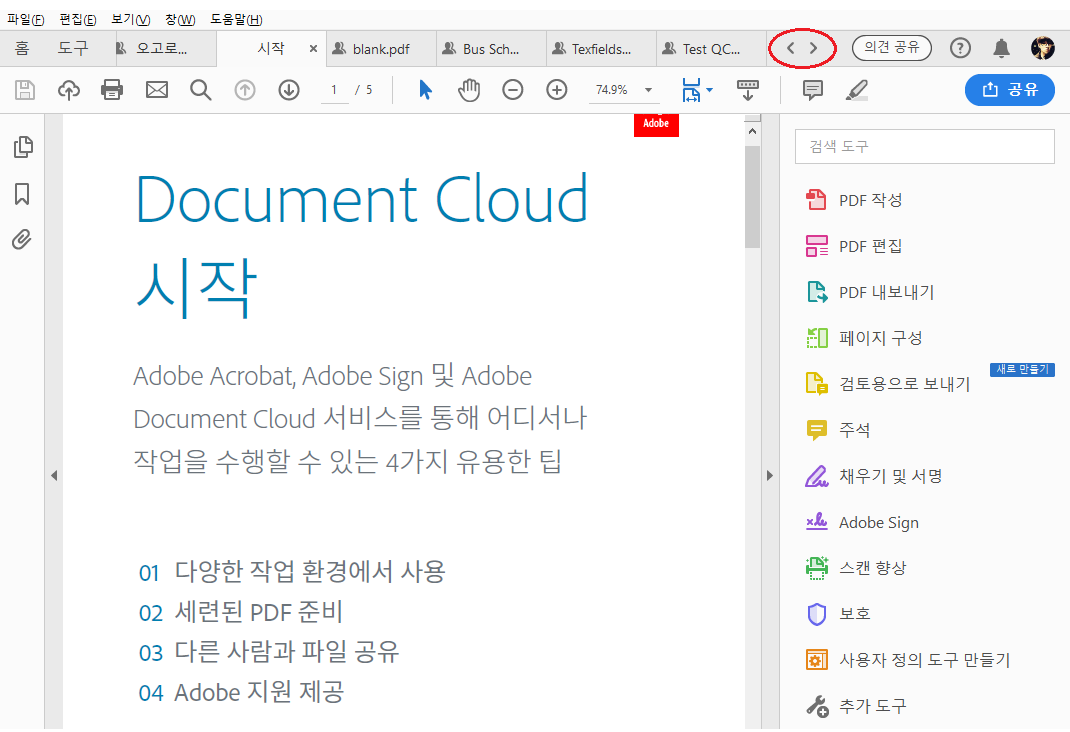
Task: Open the 채우기 및 서명 tool
Action: (x=874, y=476)
